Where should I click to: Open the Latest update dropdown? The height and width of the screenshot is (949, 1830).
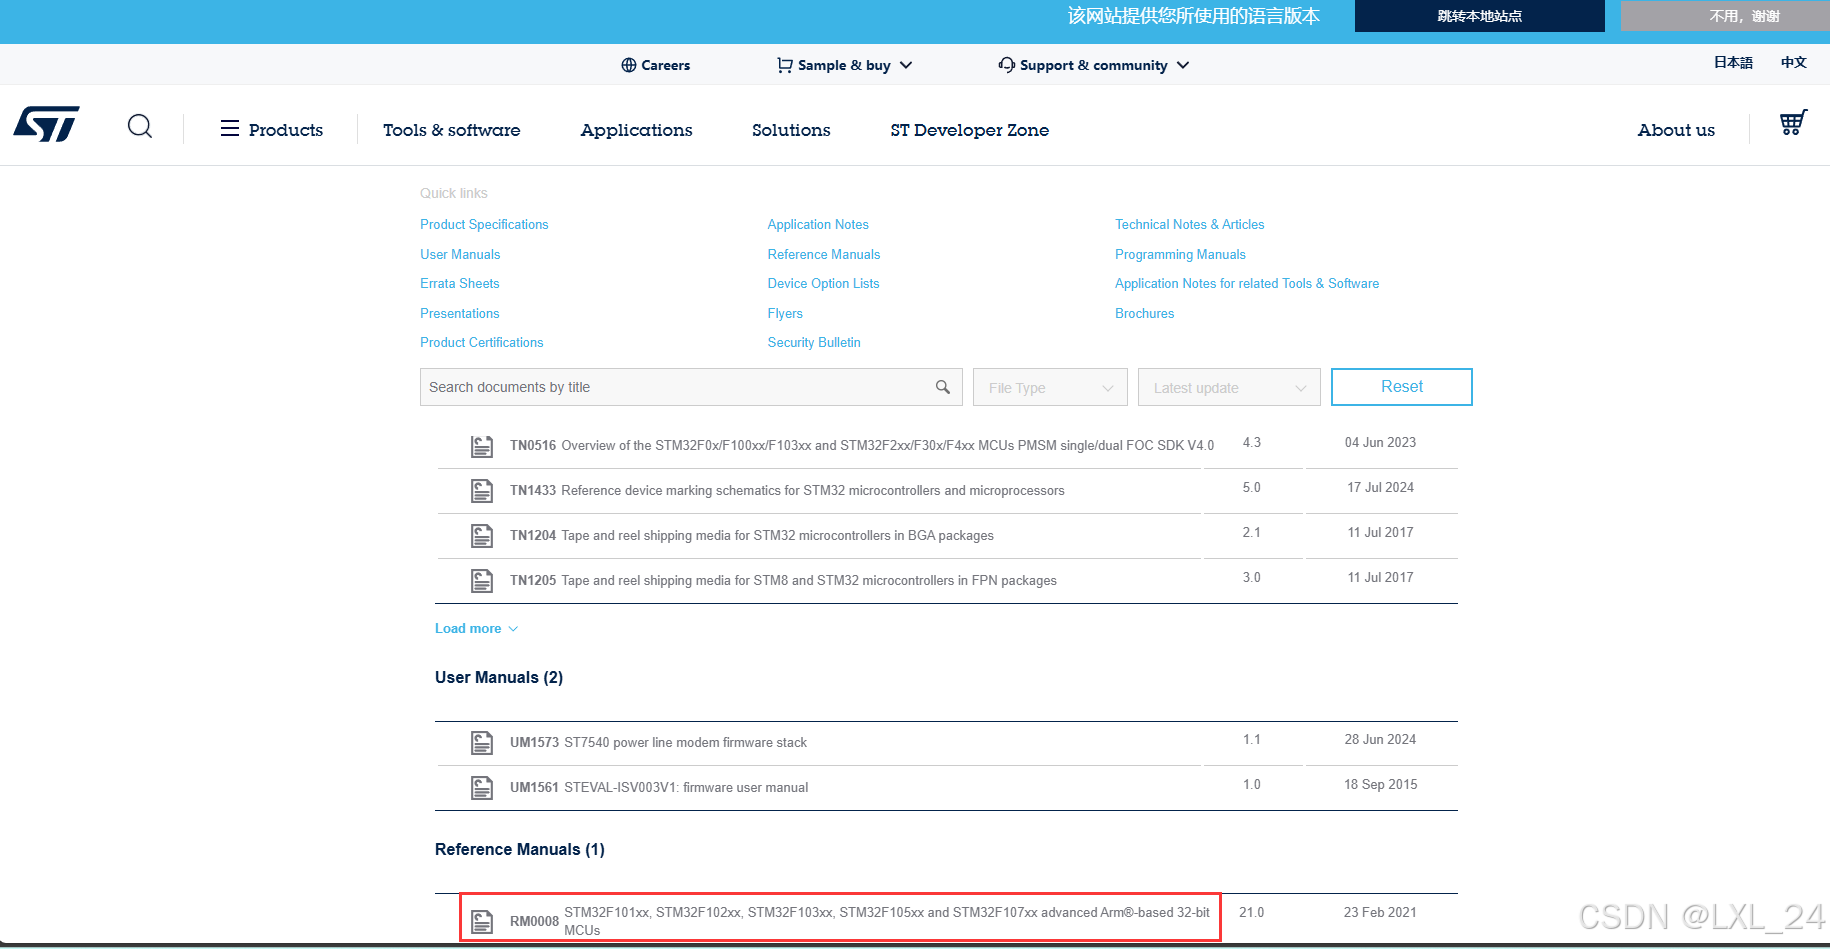[x=1229, y=387]
